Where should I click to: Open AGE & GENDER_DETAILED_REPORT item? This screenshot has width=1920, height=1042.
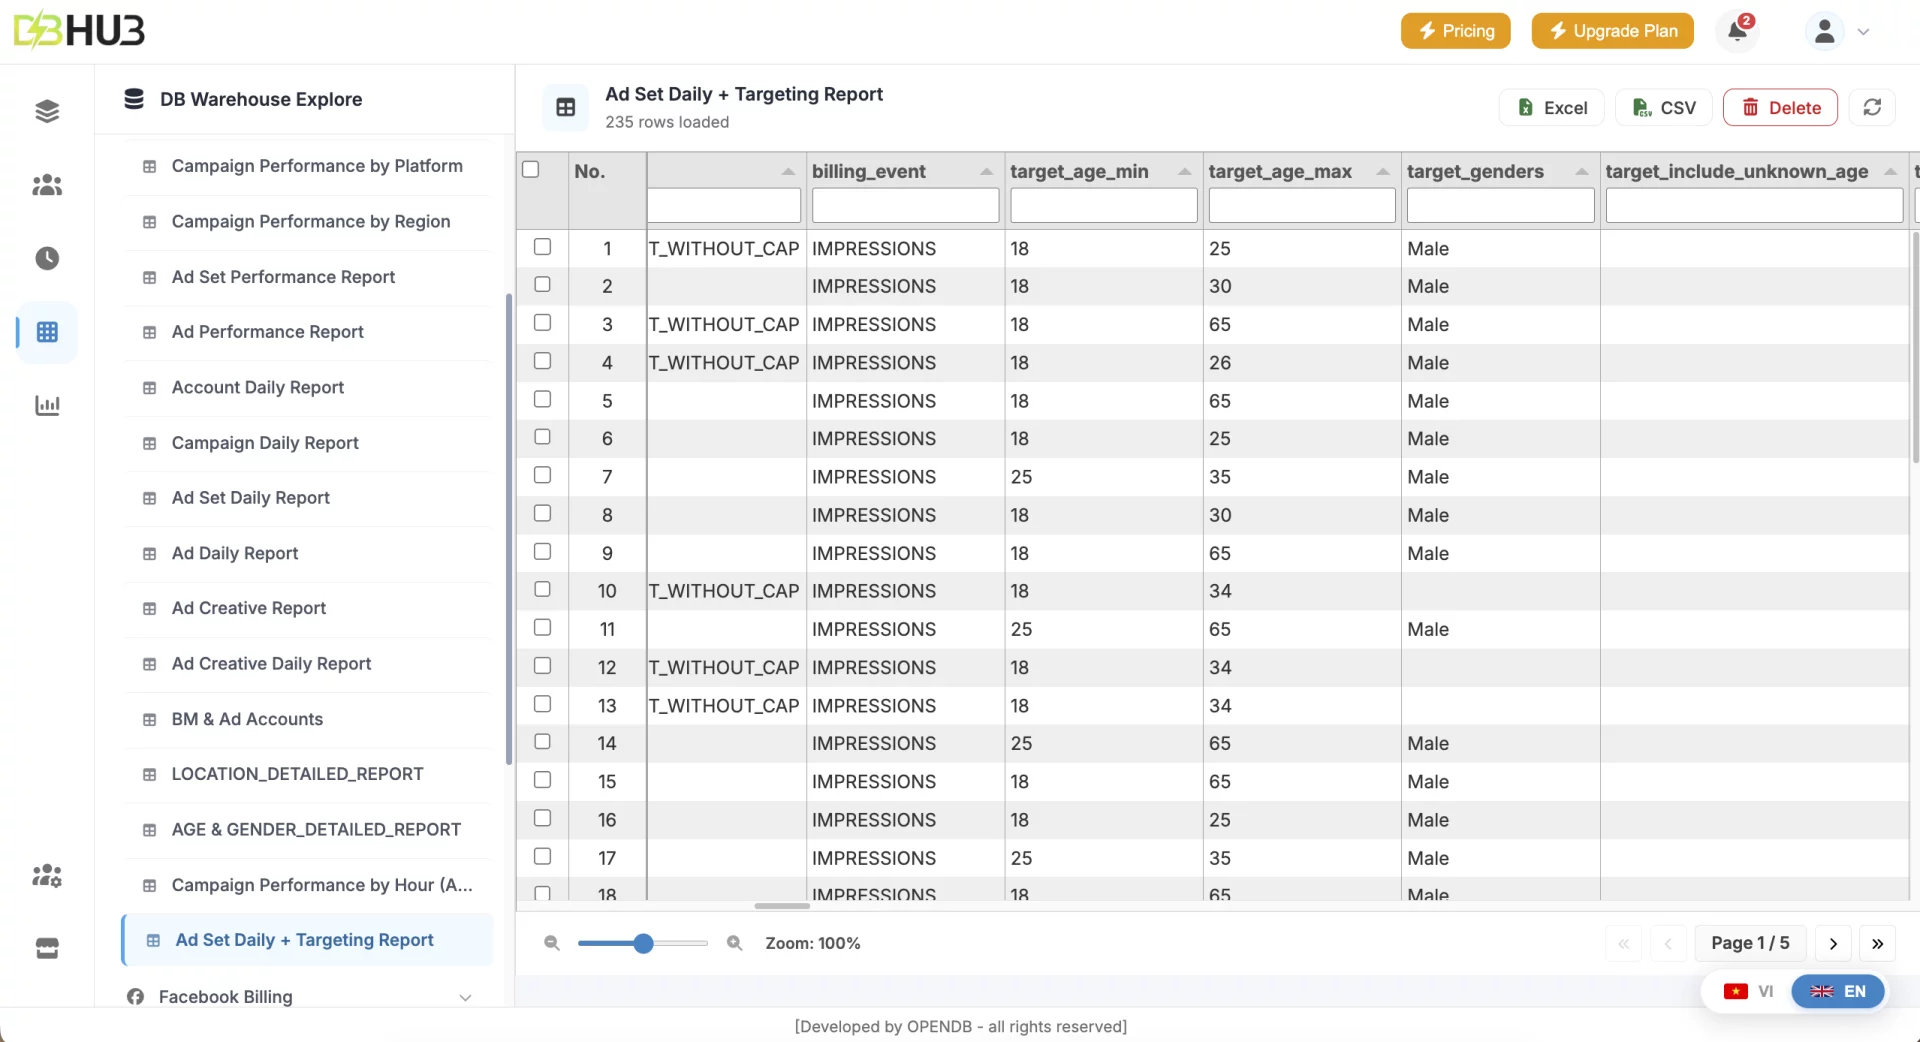tap(316, 830)
